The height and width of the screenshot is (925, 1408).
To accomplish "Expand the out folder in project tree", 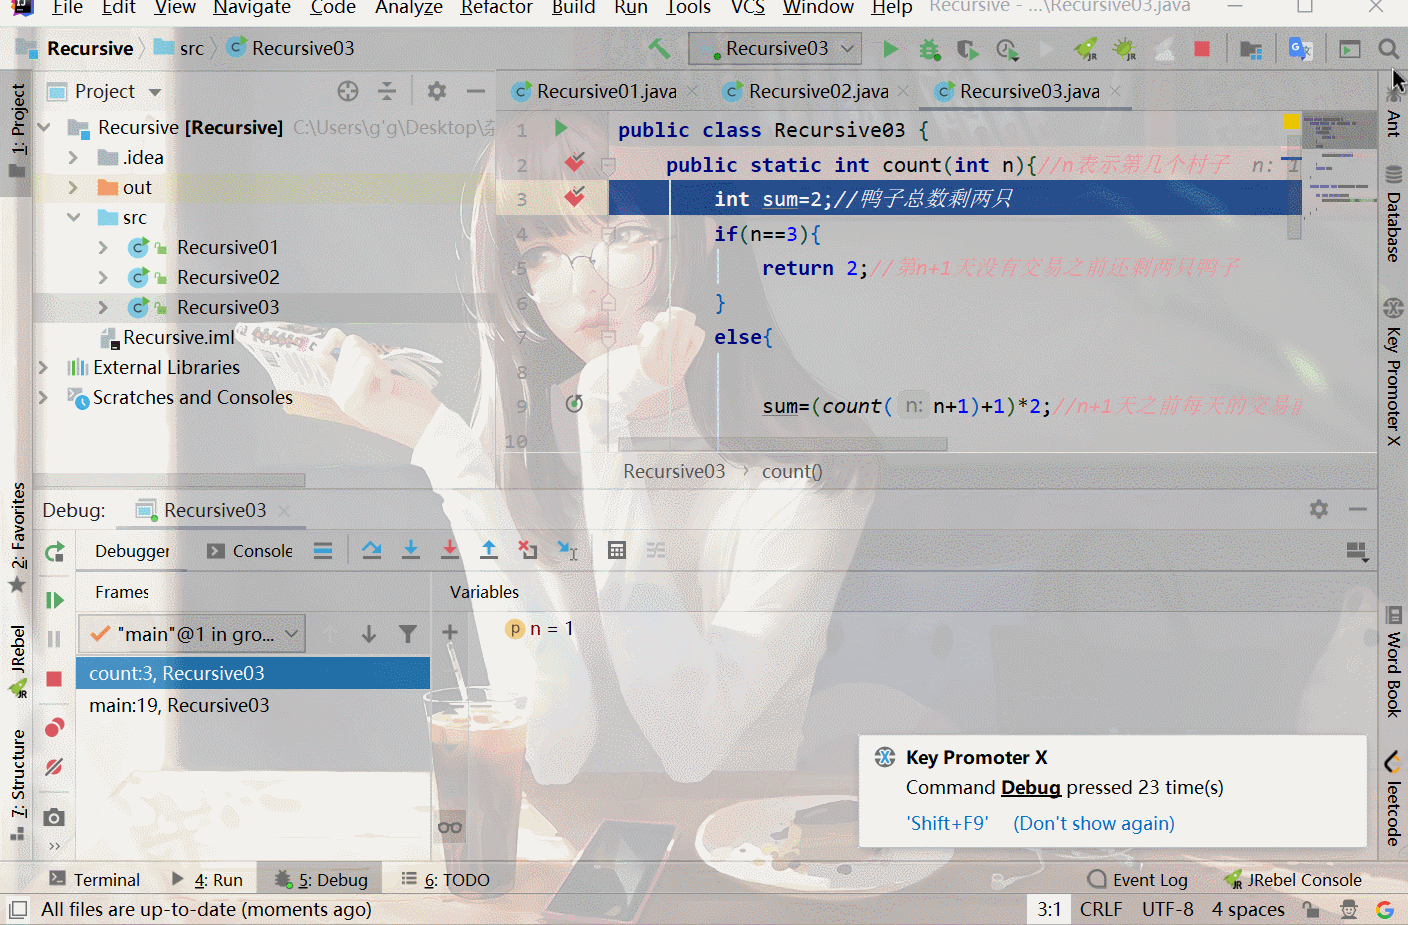I will pos(73,187).
